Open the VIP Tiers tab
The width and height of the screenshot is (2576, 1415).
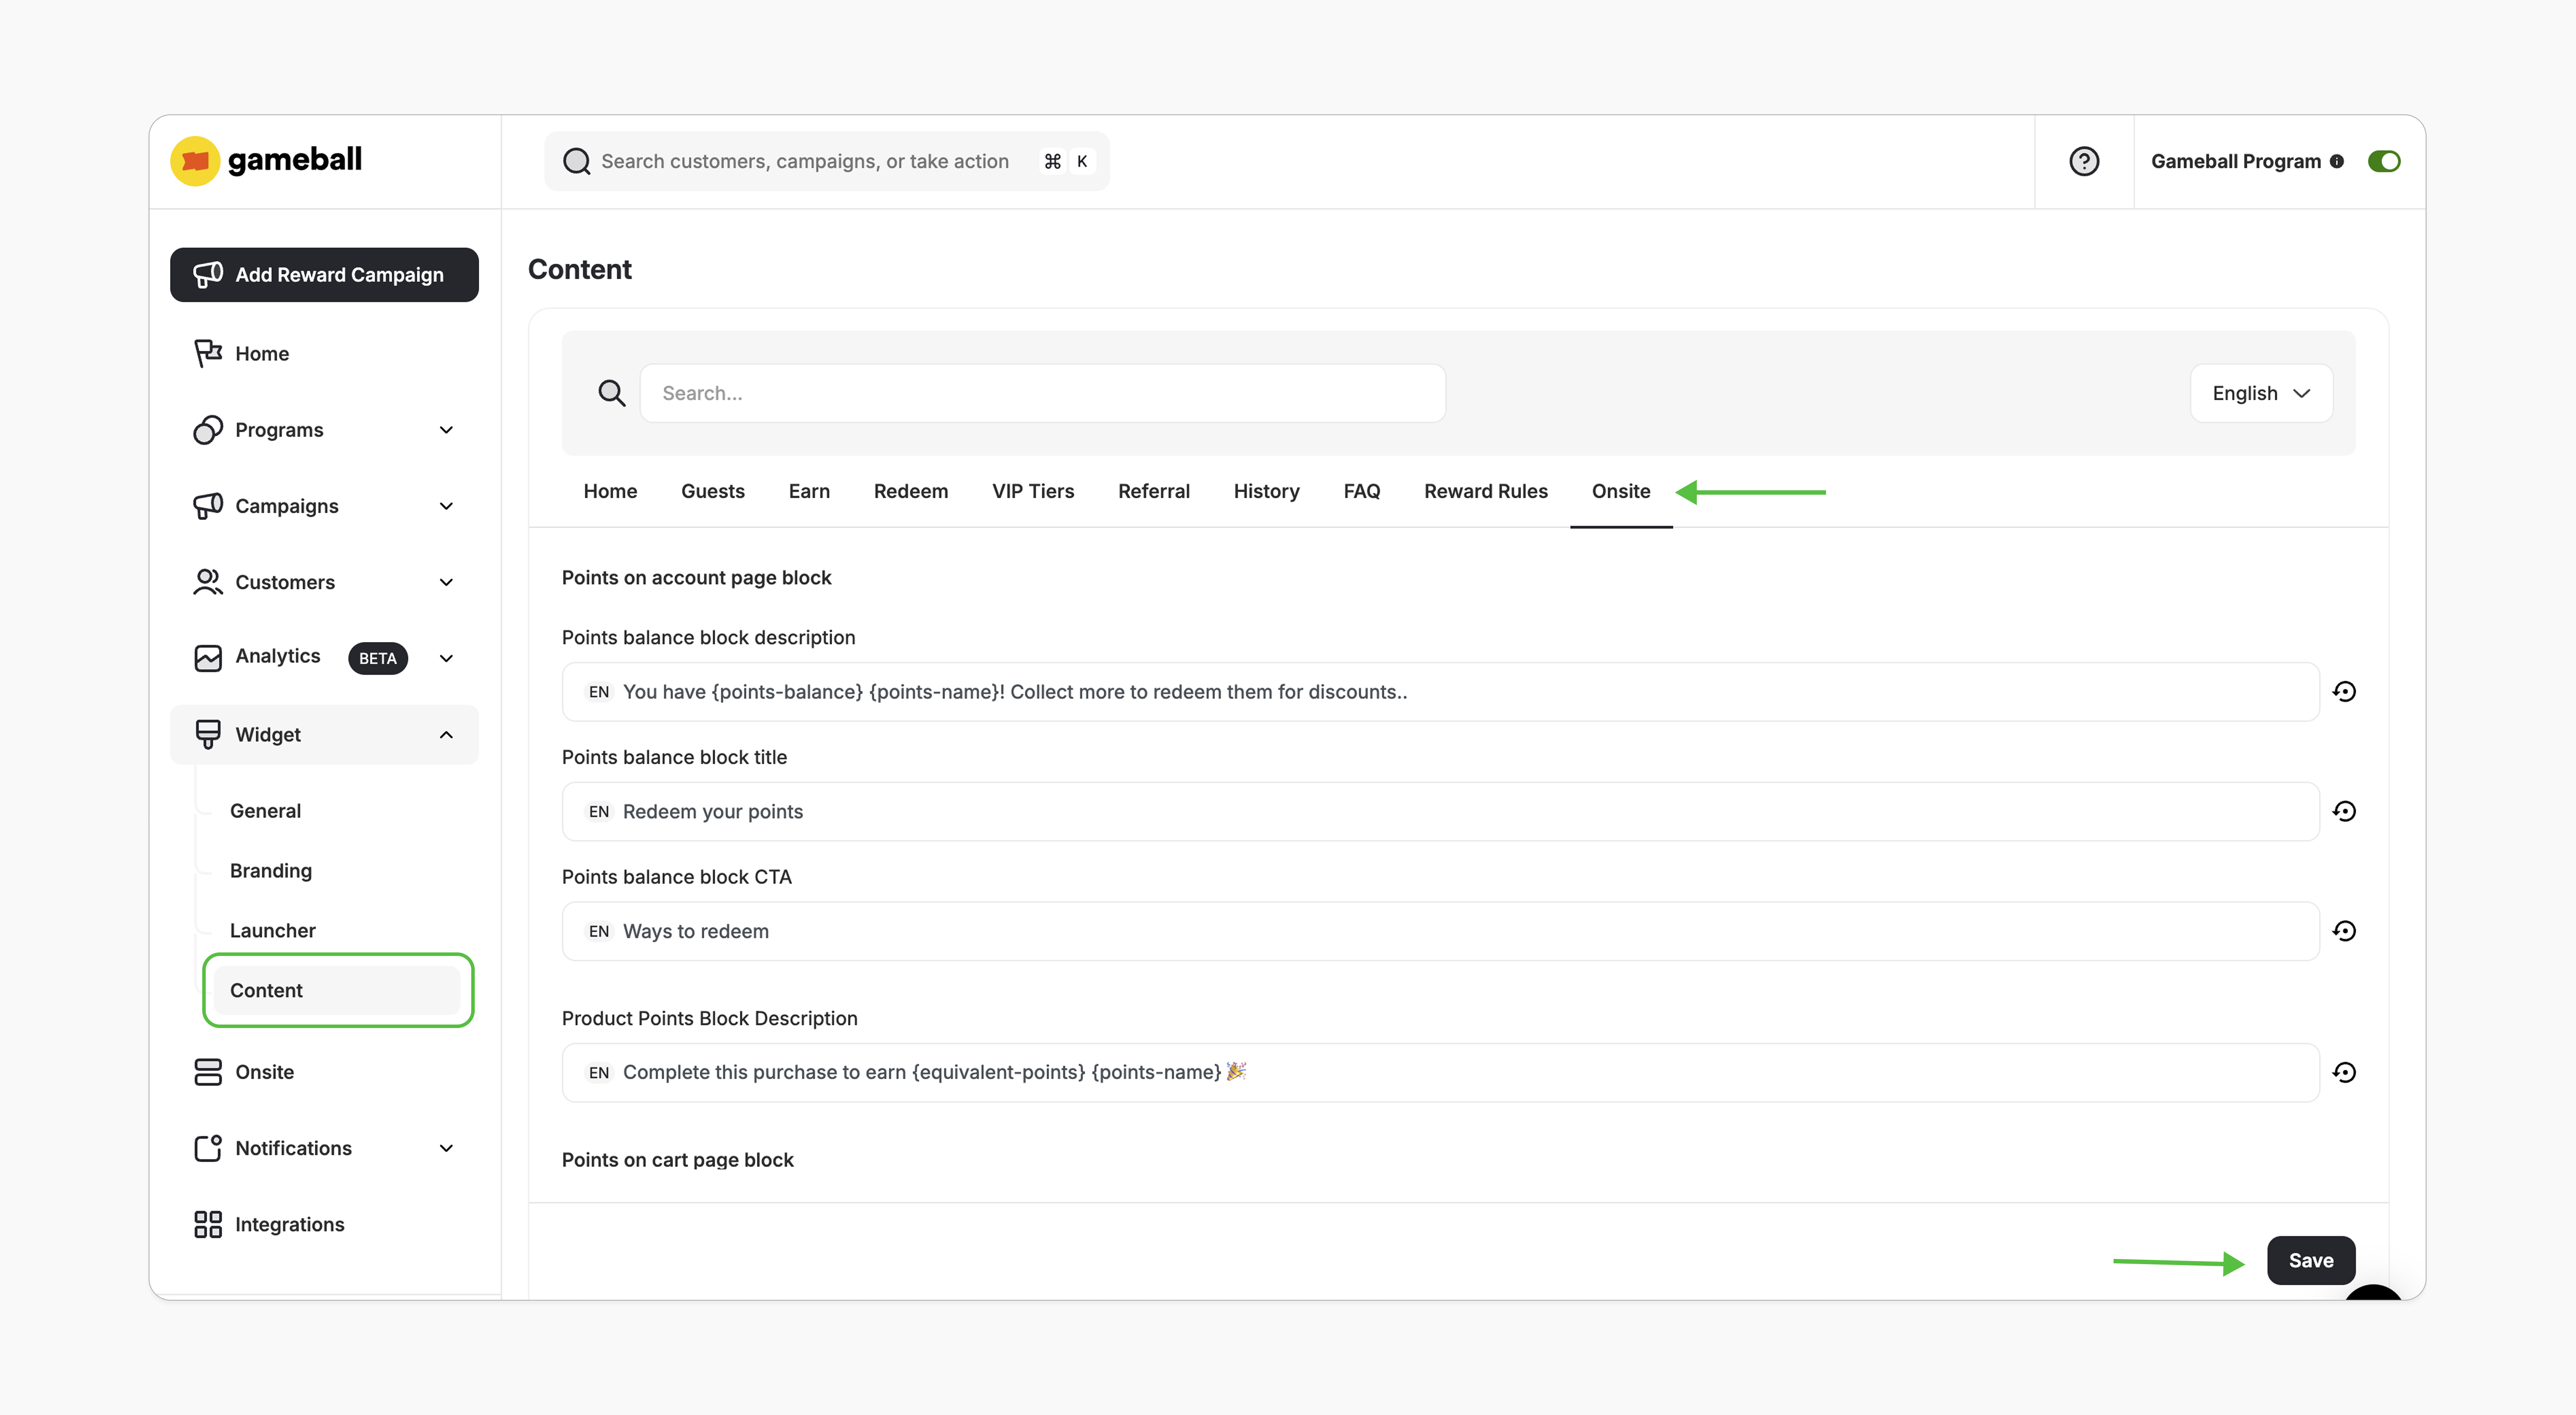(1033, 491)
